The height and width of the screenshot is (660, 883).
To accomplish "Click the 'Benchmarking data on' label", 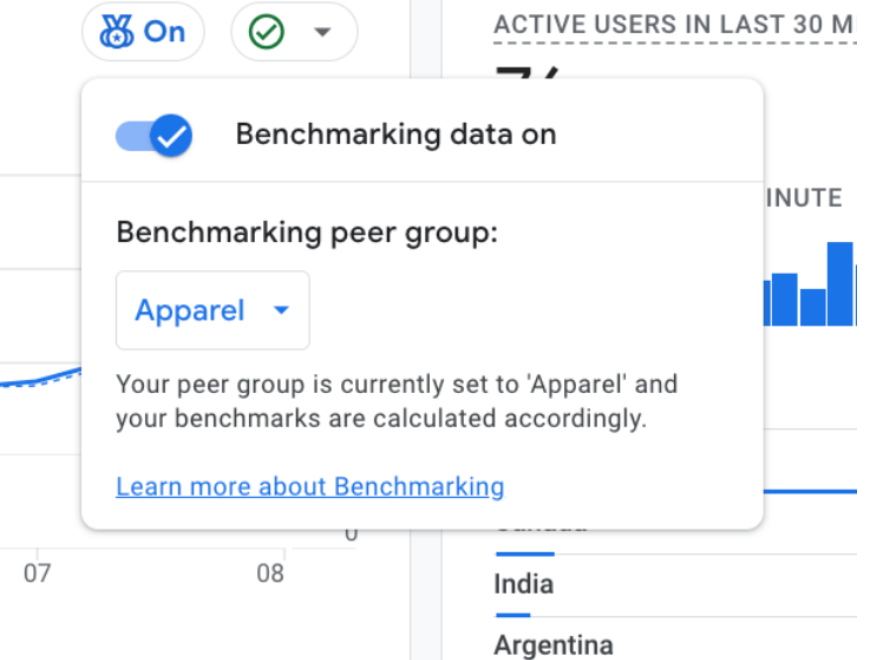I will pos(396,134).
